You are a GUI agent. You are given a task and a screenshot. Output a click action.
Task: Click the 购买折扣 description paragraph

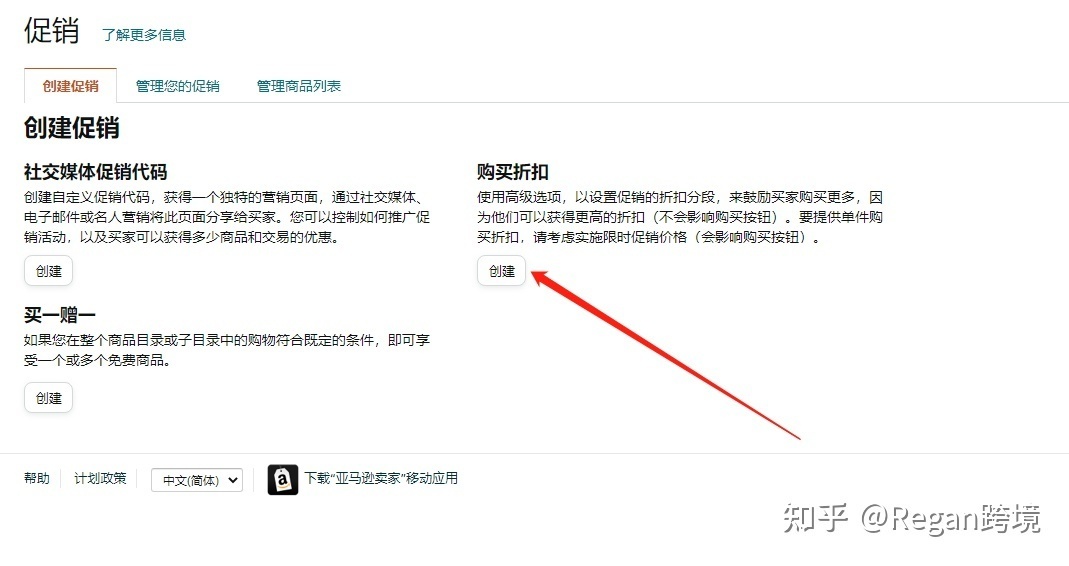(680, 217)
